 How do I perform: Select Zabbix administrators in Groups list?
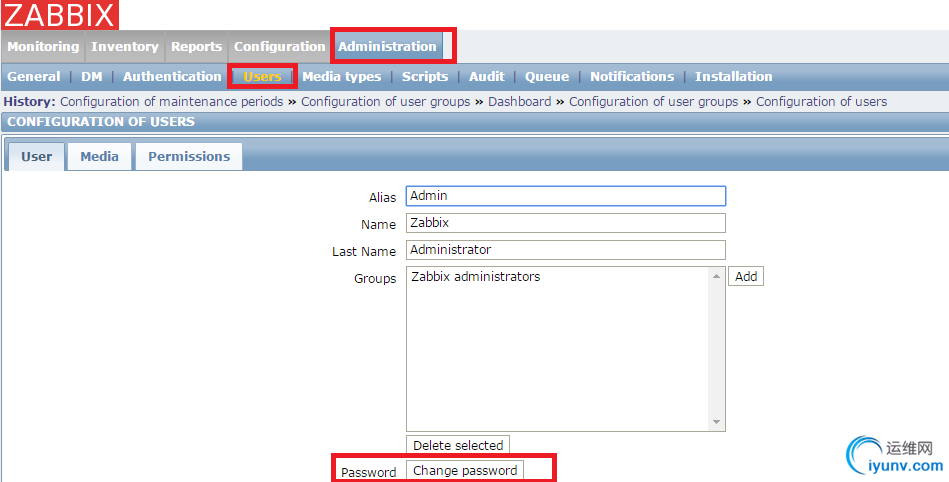coord(476,277)
